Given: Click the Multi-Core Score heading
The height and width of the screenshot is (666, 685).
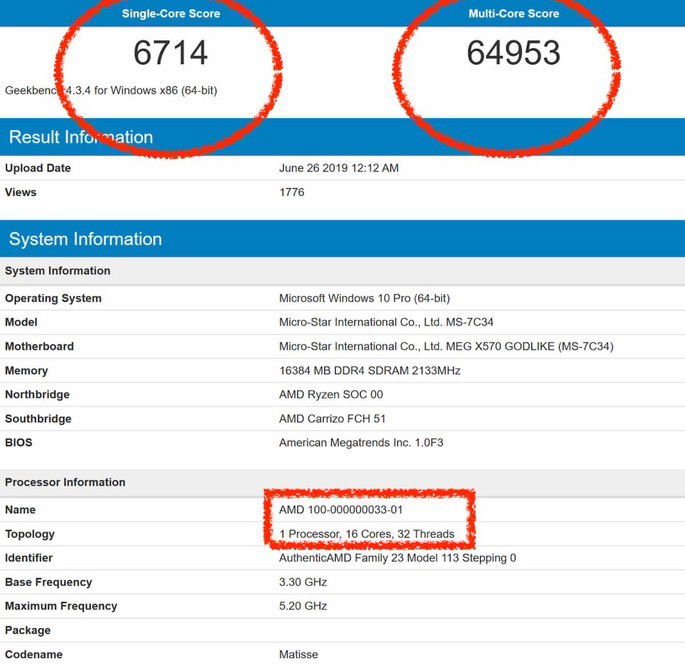Looking at the screenshot, I should coord(514,14).
